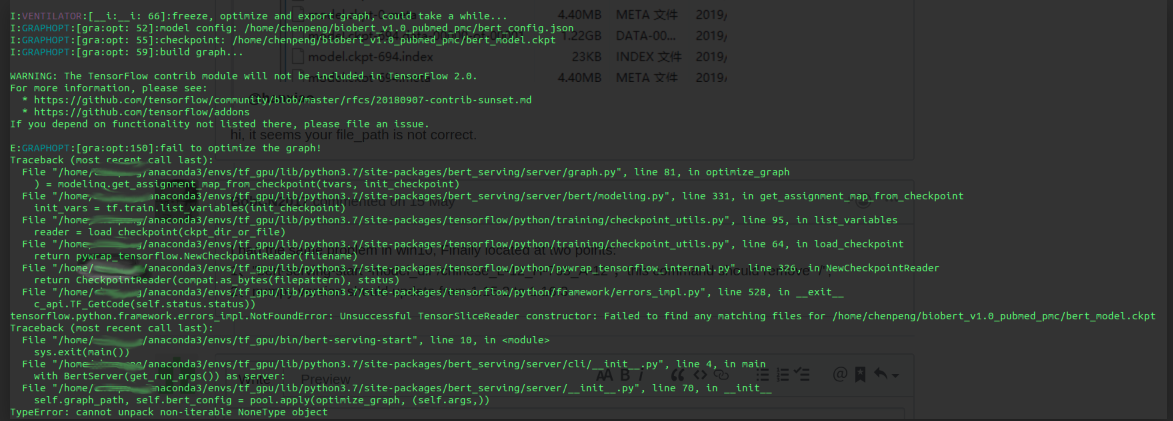The image size is (1173, 421).
Task: Insert a bulleted list
Action: click(x=762, y=375)
